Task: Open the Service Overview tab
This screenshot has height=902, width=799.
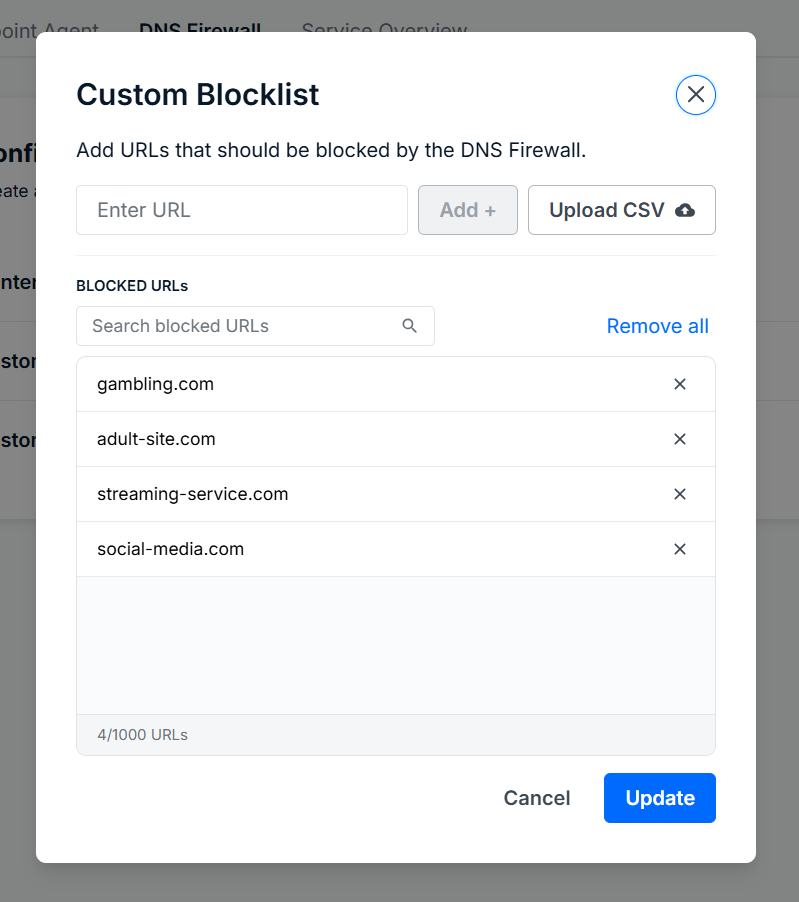Action: (x=384, y=29)
